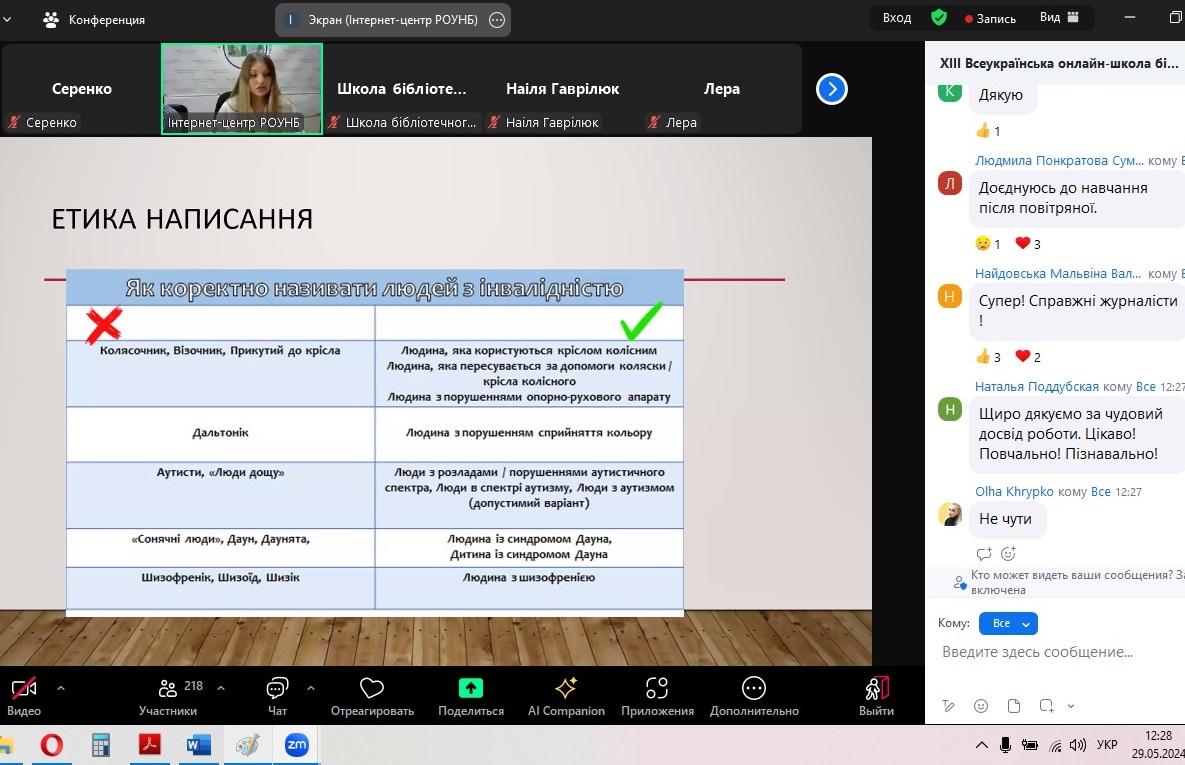
Task: Click the Выйти leave meeting button
Action: coord(876,689)
